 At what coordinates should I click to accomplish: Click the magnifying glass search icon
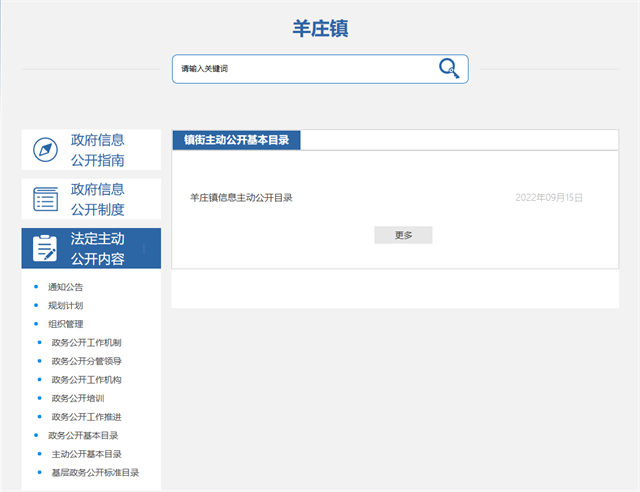pyautogui.click(x=449, y=68)
